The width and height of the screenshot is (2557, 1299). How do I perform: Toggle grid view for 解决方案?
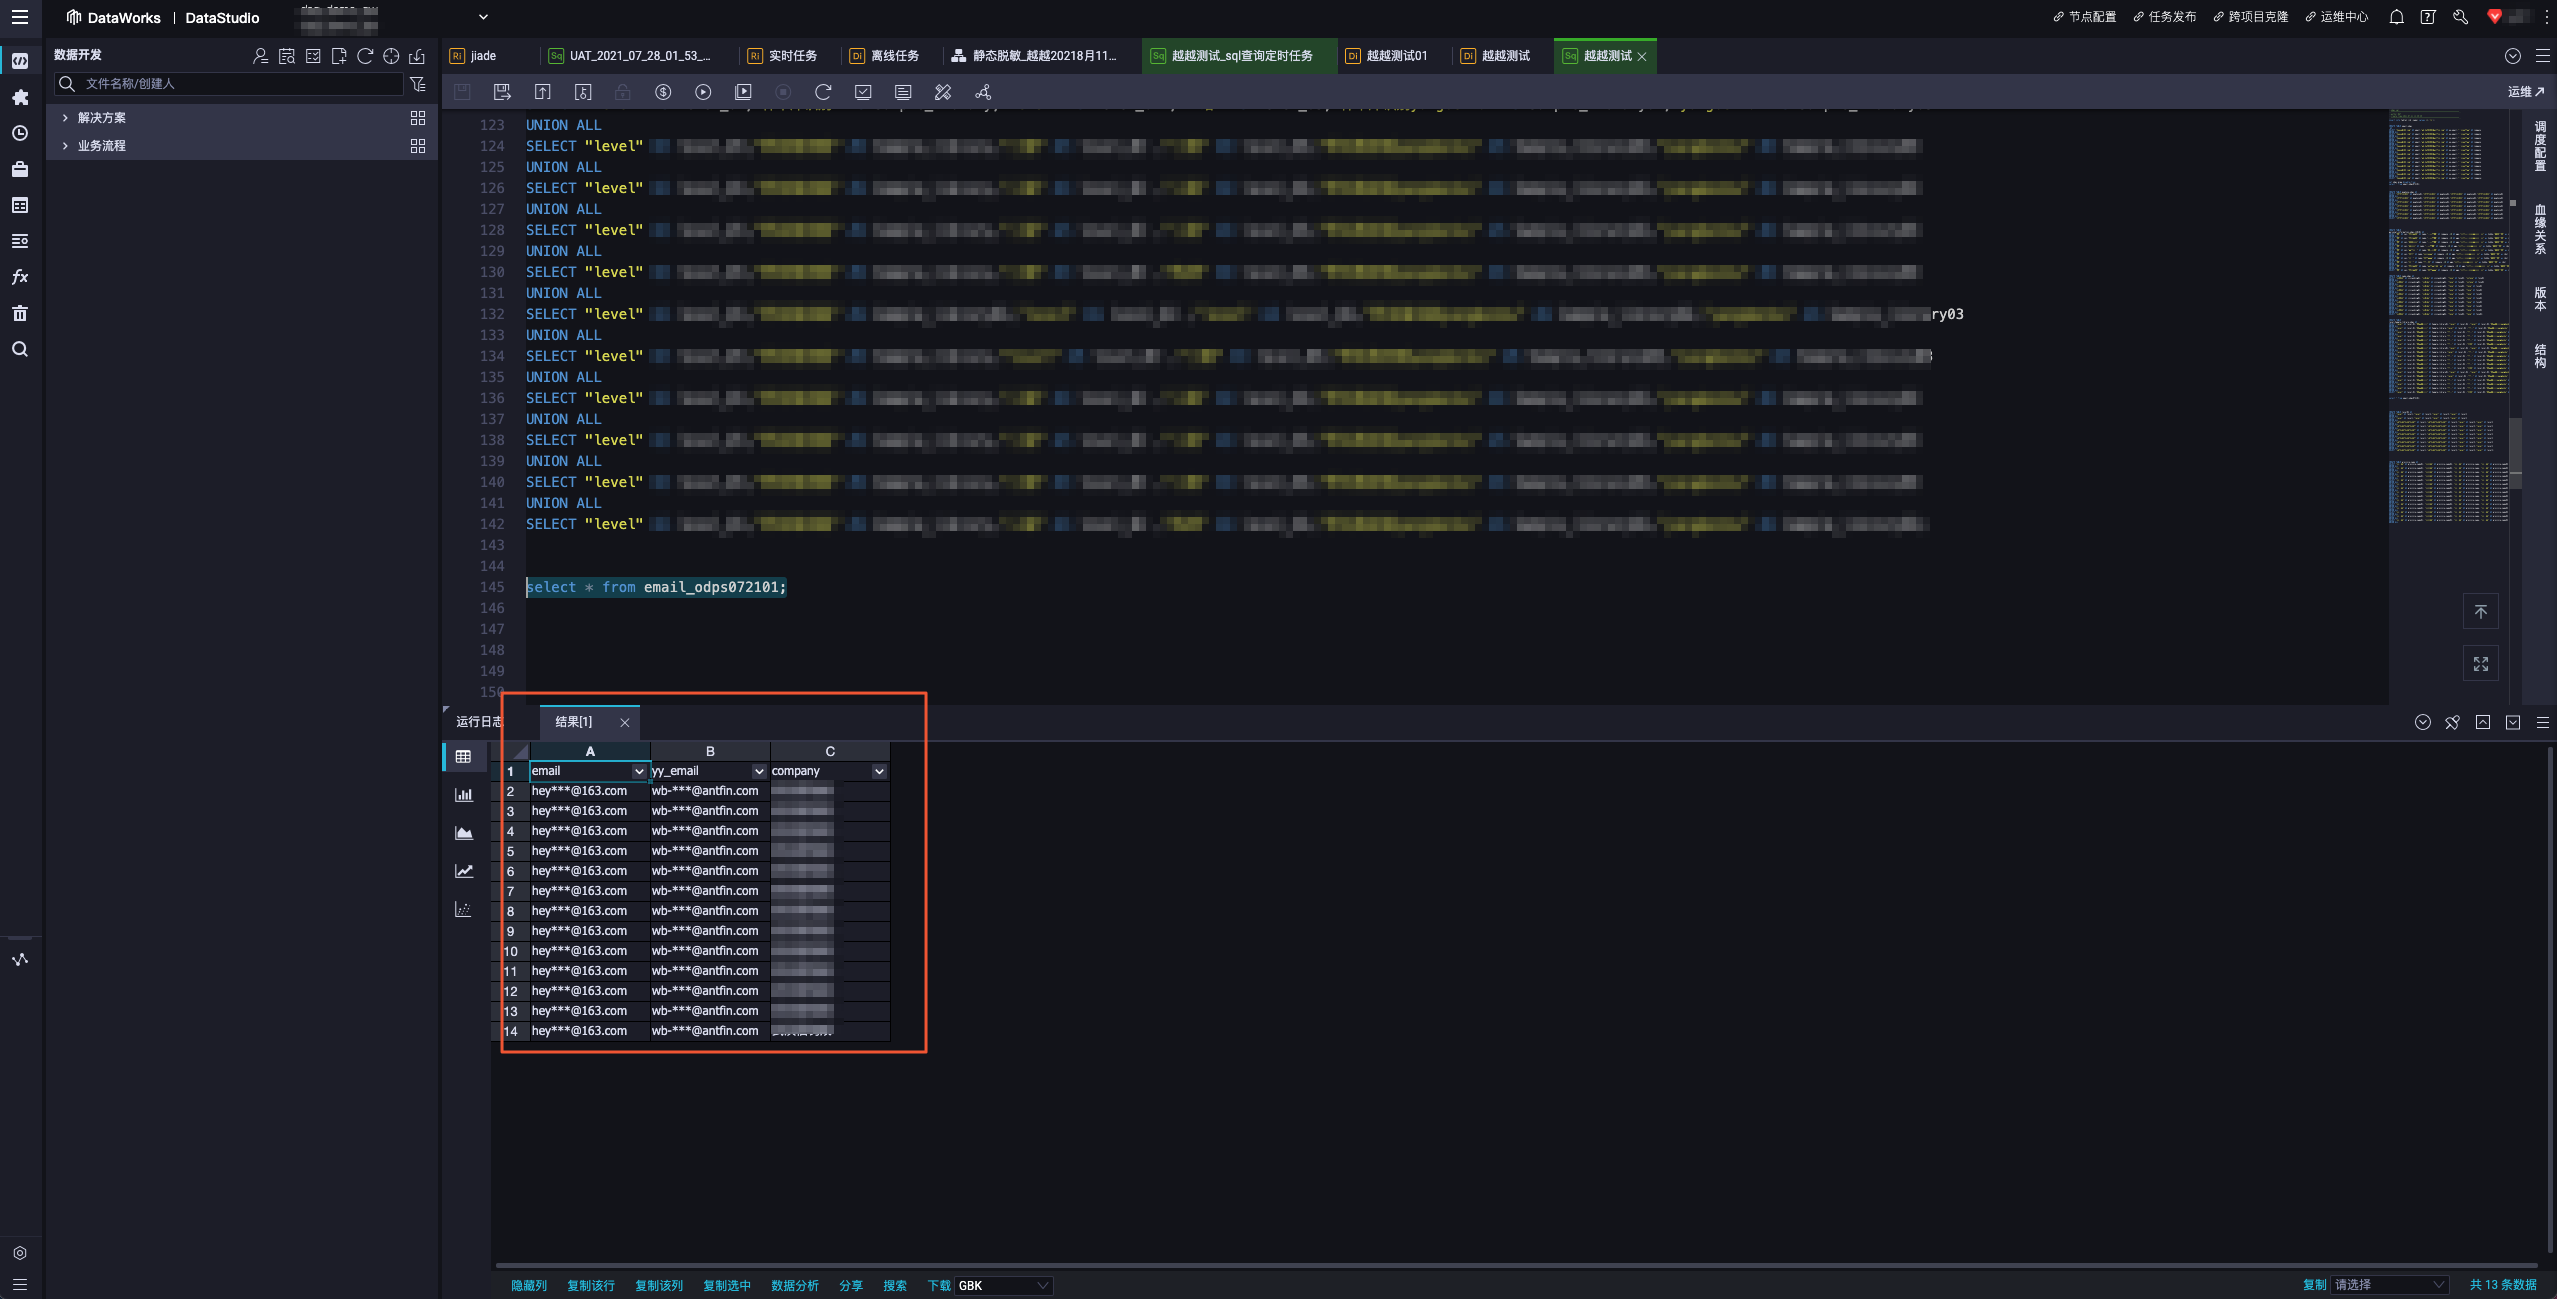418,118
